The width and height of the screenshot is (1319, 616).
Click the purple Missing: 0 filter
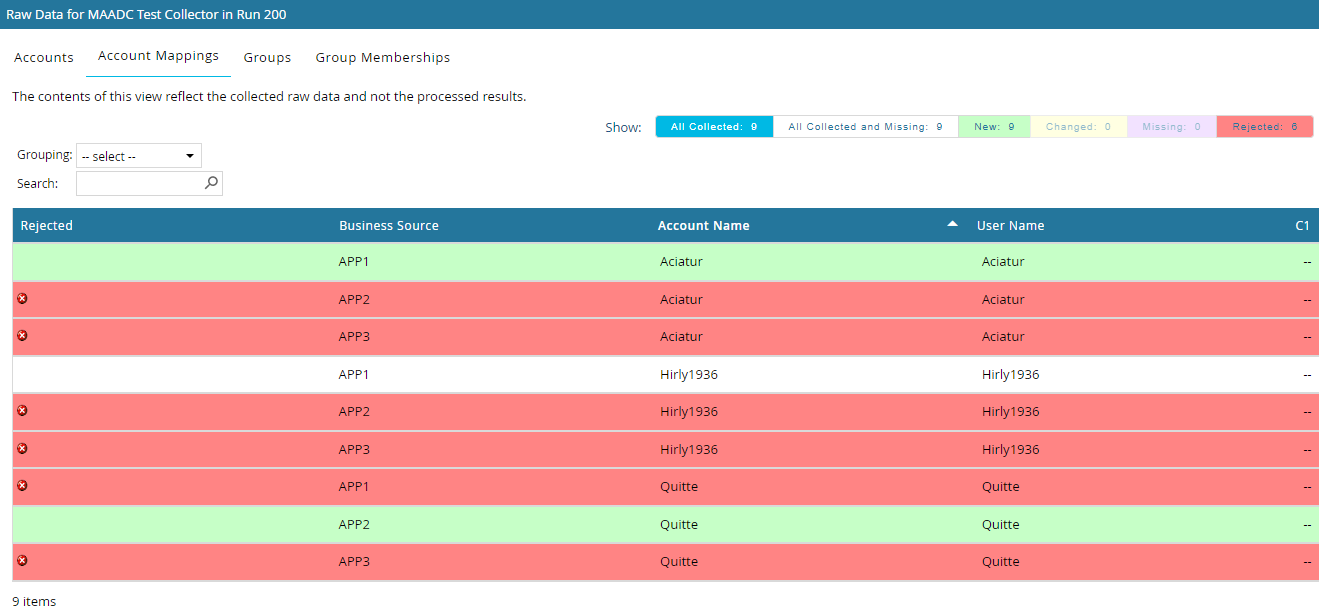pyautogui.click(x=1171, y=127)
